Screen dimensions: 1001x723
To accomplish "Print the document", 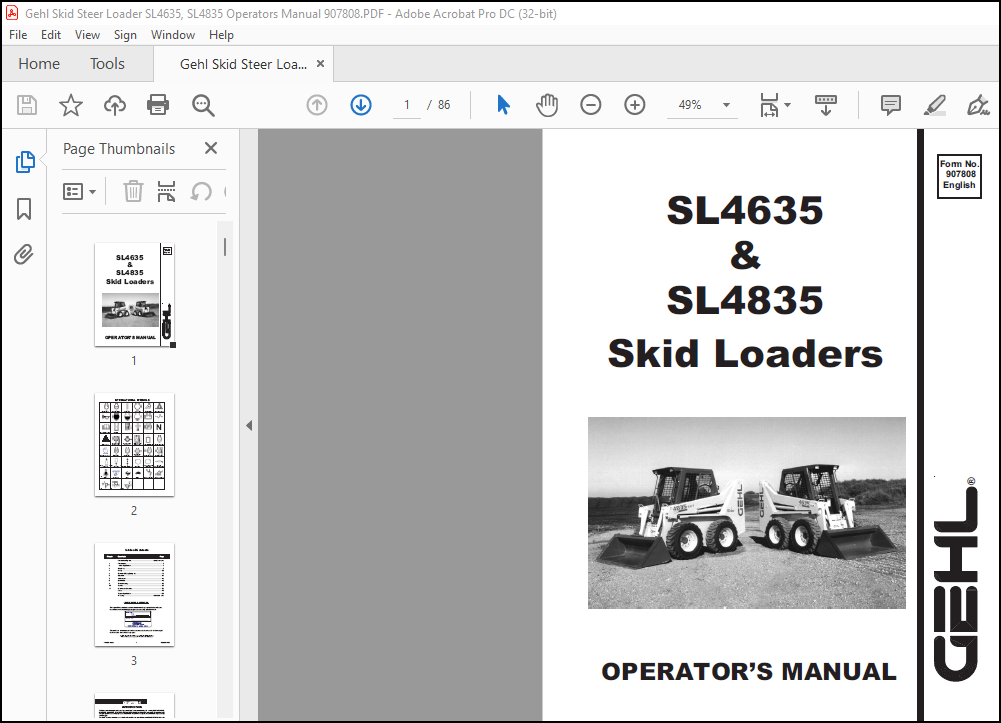I will pos(158,105).
